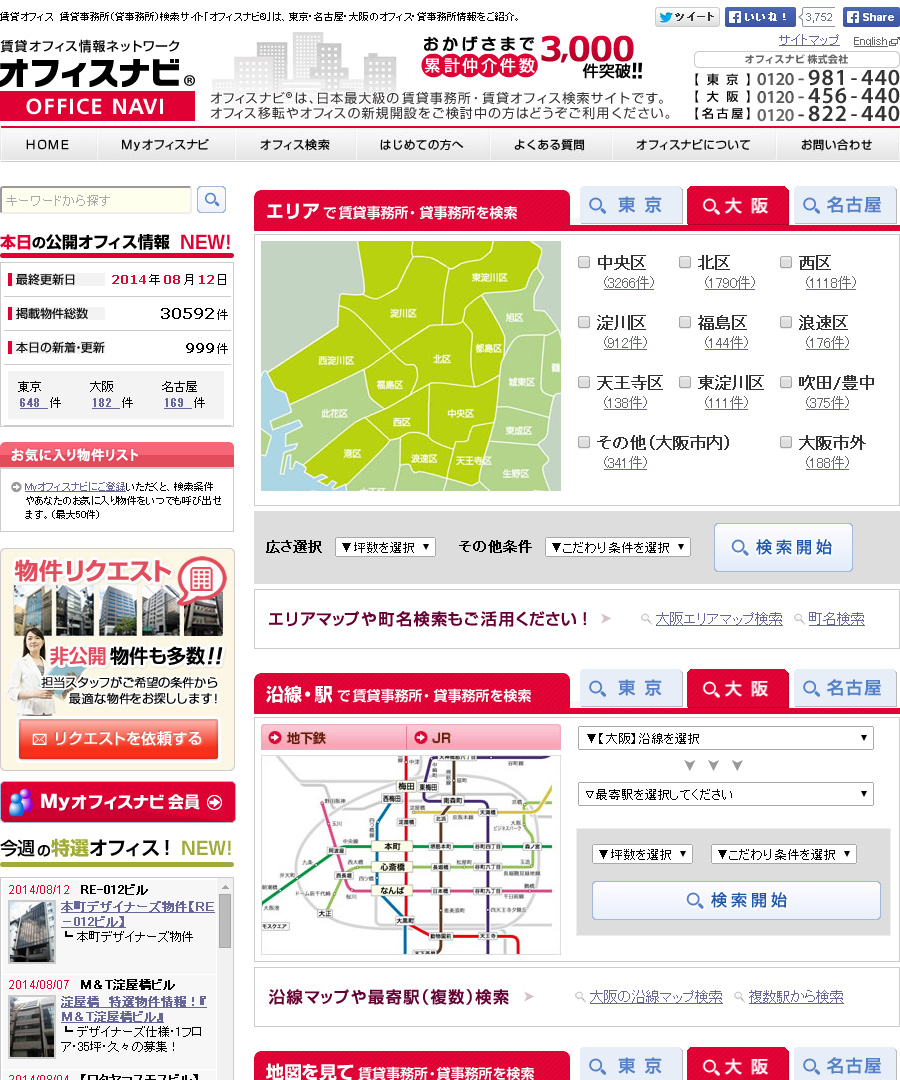Image resolution: width=900 pixels, height=1080 pixels.
Task: Open the 大阪エリアマップ検索 link
Action: 719,619
